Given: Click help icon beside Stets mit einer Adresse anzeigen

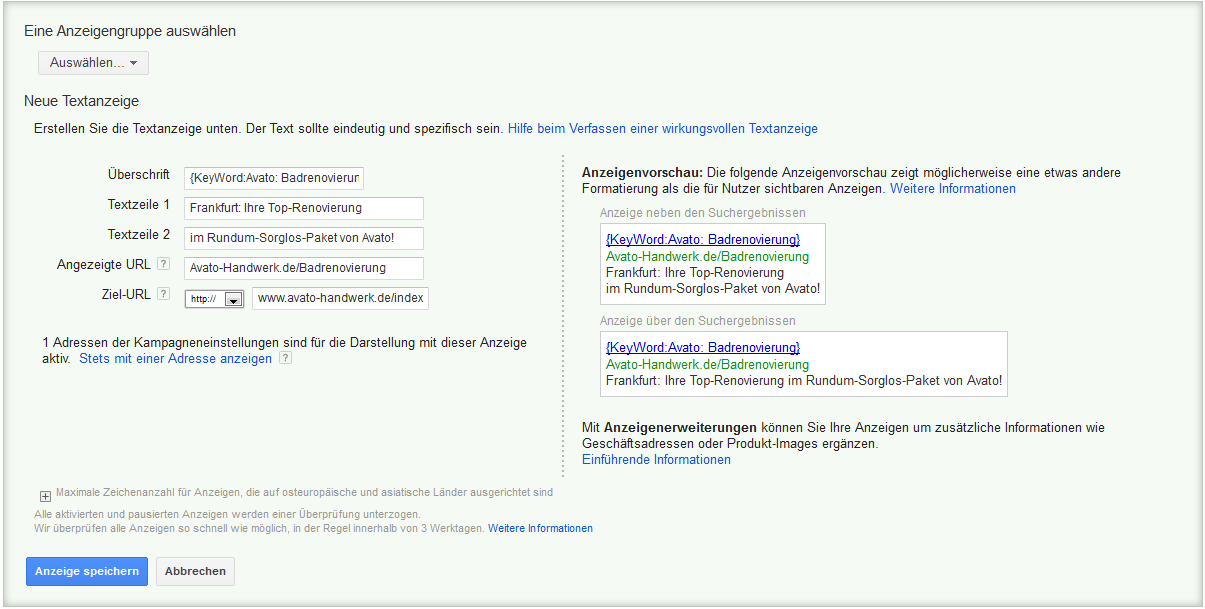Looking at the screenshot, I should 285,358.
